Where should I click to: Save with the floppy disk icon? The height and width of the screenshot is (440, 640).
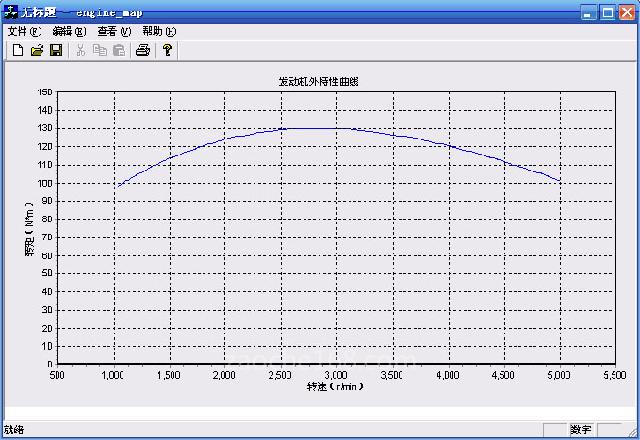point(56,50)
